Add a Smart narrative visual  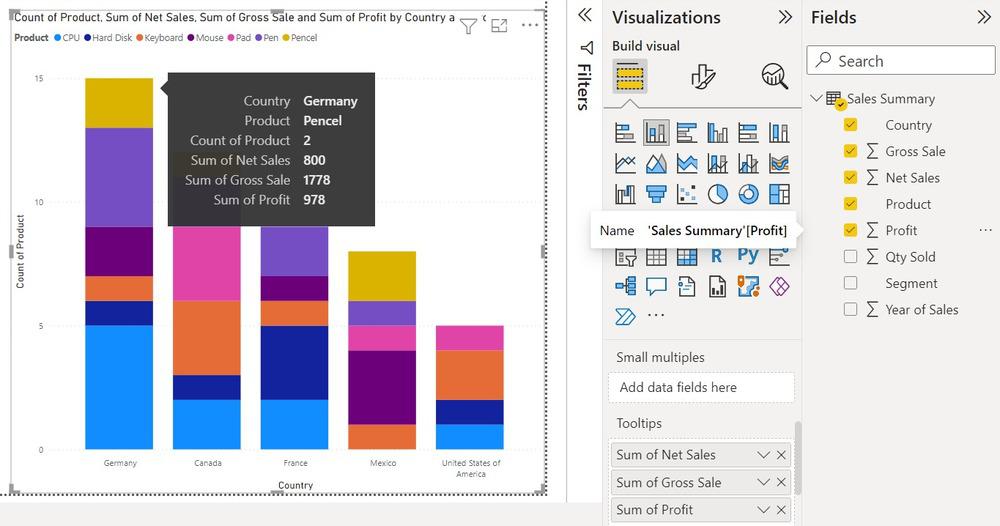point(687,286)
